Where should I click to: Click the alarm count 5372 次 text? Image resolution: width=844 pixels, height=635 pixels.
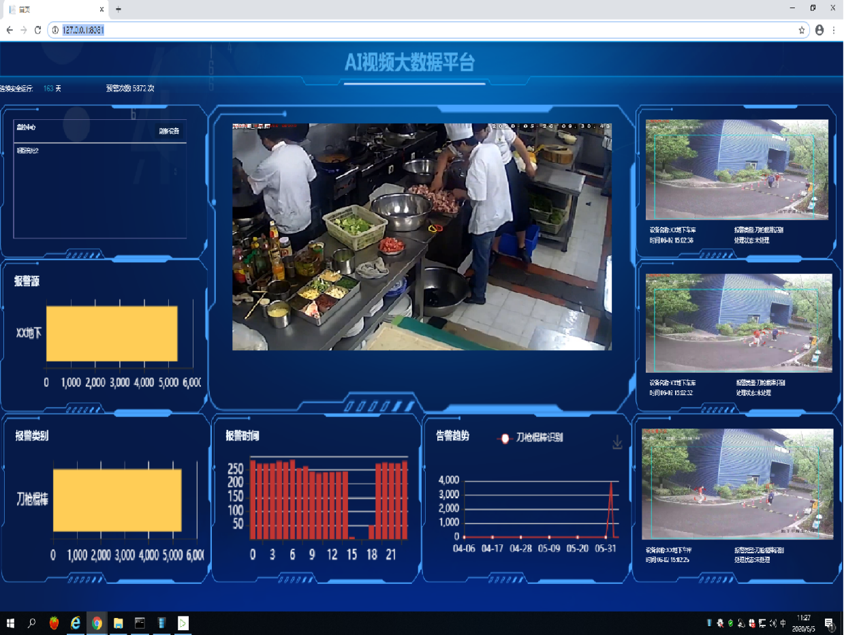(130, 88)
